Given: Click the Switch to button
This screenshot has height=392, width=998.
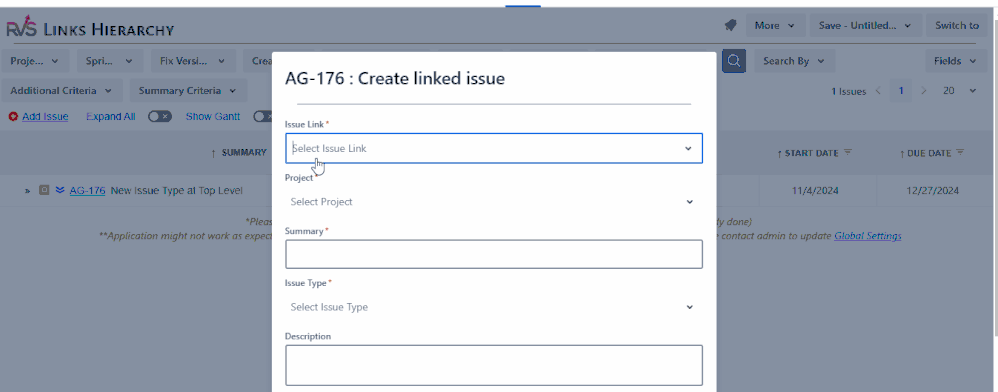Looking at the screenshot, I should point(957,25).
